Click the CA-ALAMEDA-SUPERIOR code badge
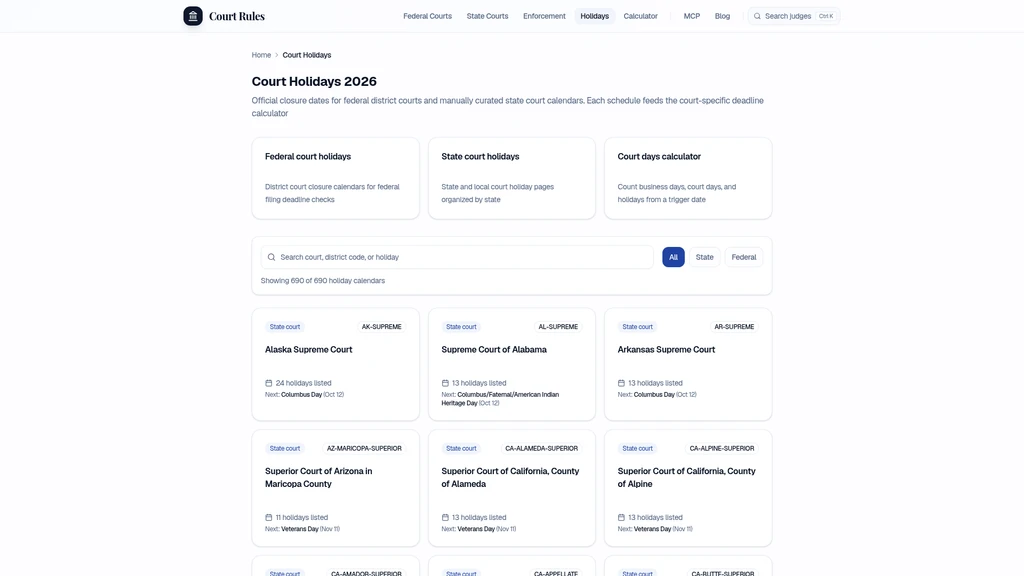 pos(541,449)
